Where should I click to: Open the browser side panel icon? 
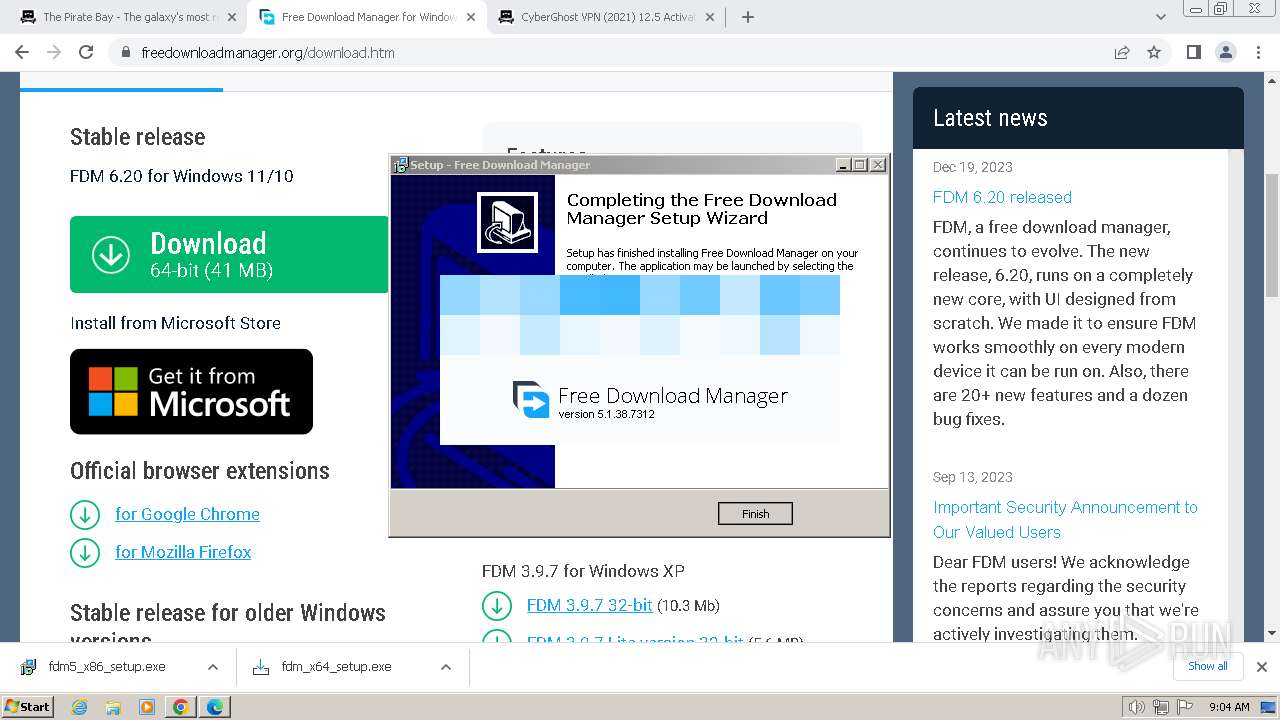pyautogui.click(x=1193, y=52)
